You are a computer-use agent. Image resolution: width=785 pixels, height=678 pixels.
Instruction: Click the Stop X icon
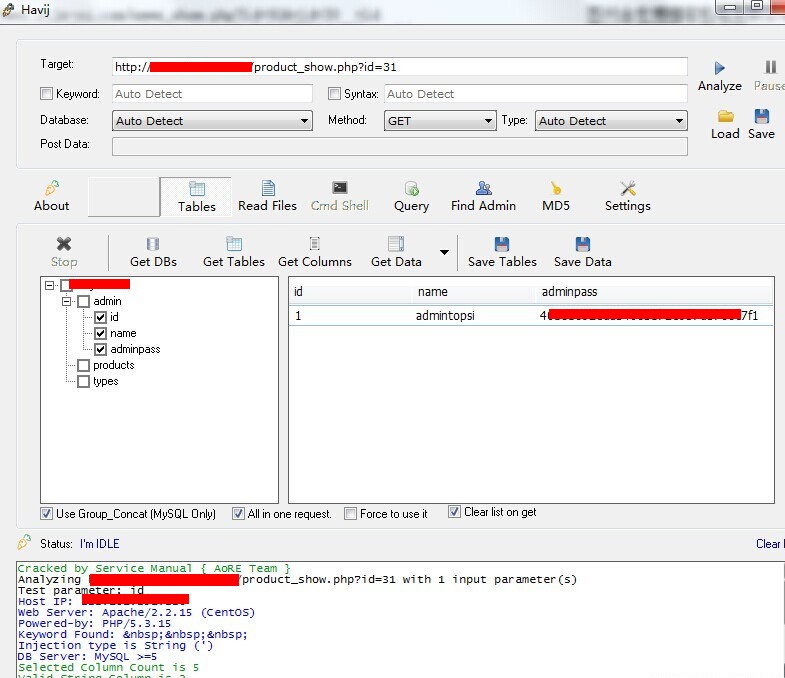64,244
